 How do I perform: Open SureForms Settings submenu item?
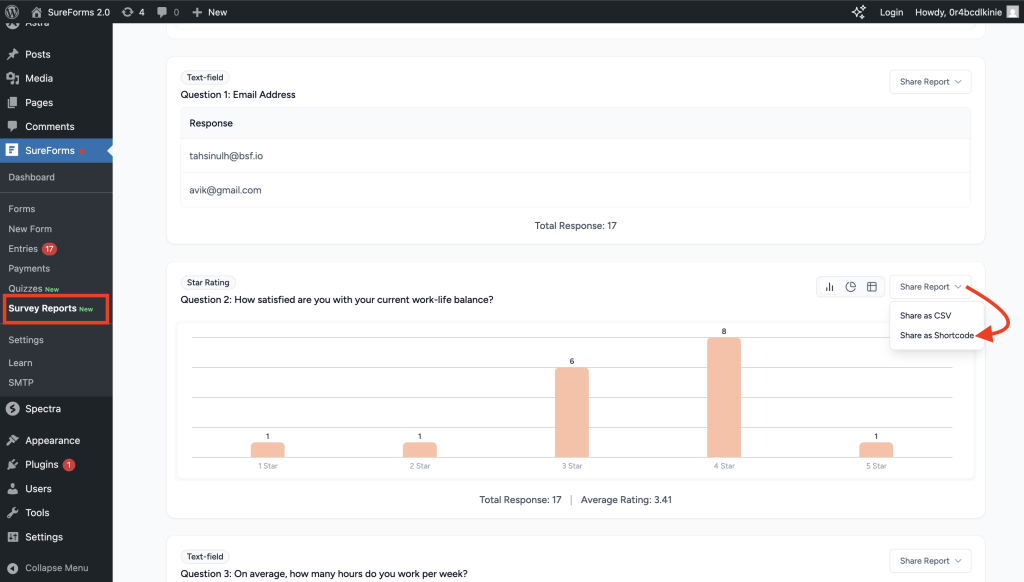[x=26, y=340]
